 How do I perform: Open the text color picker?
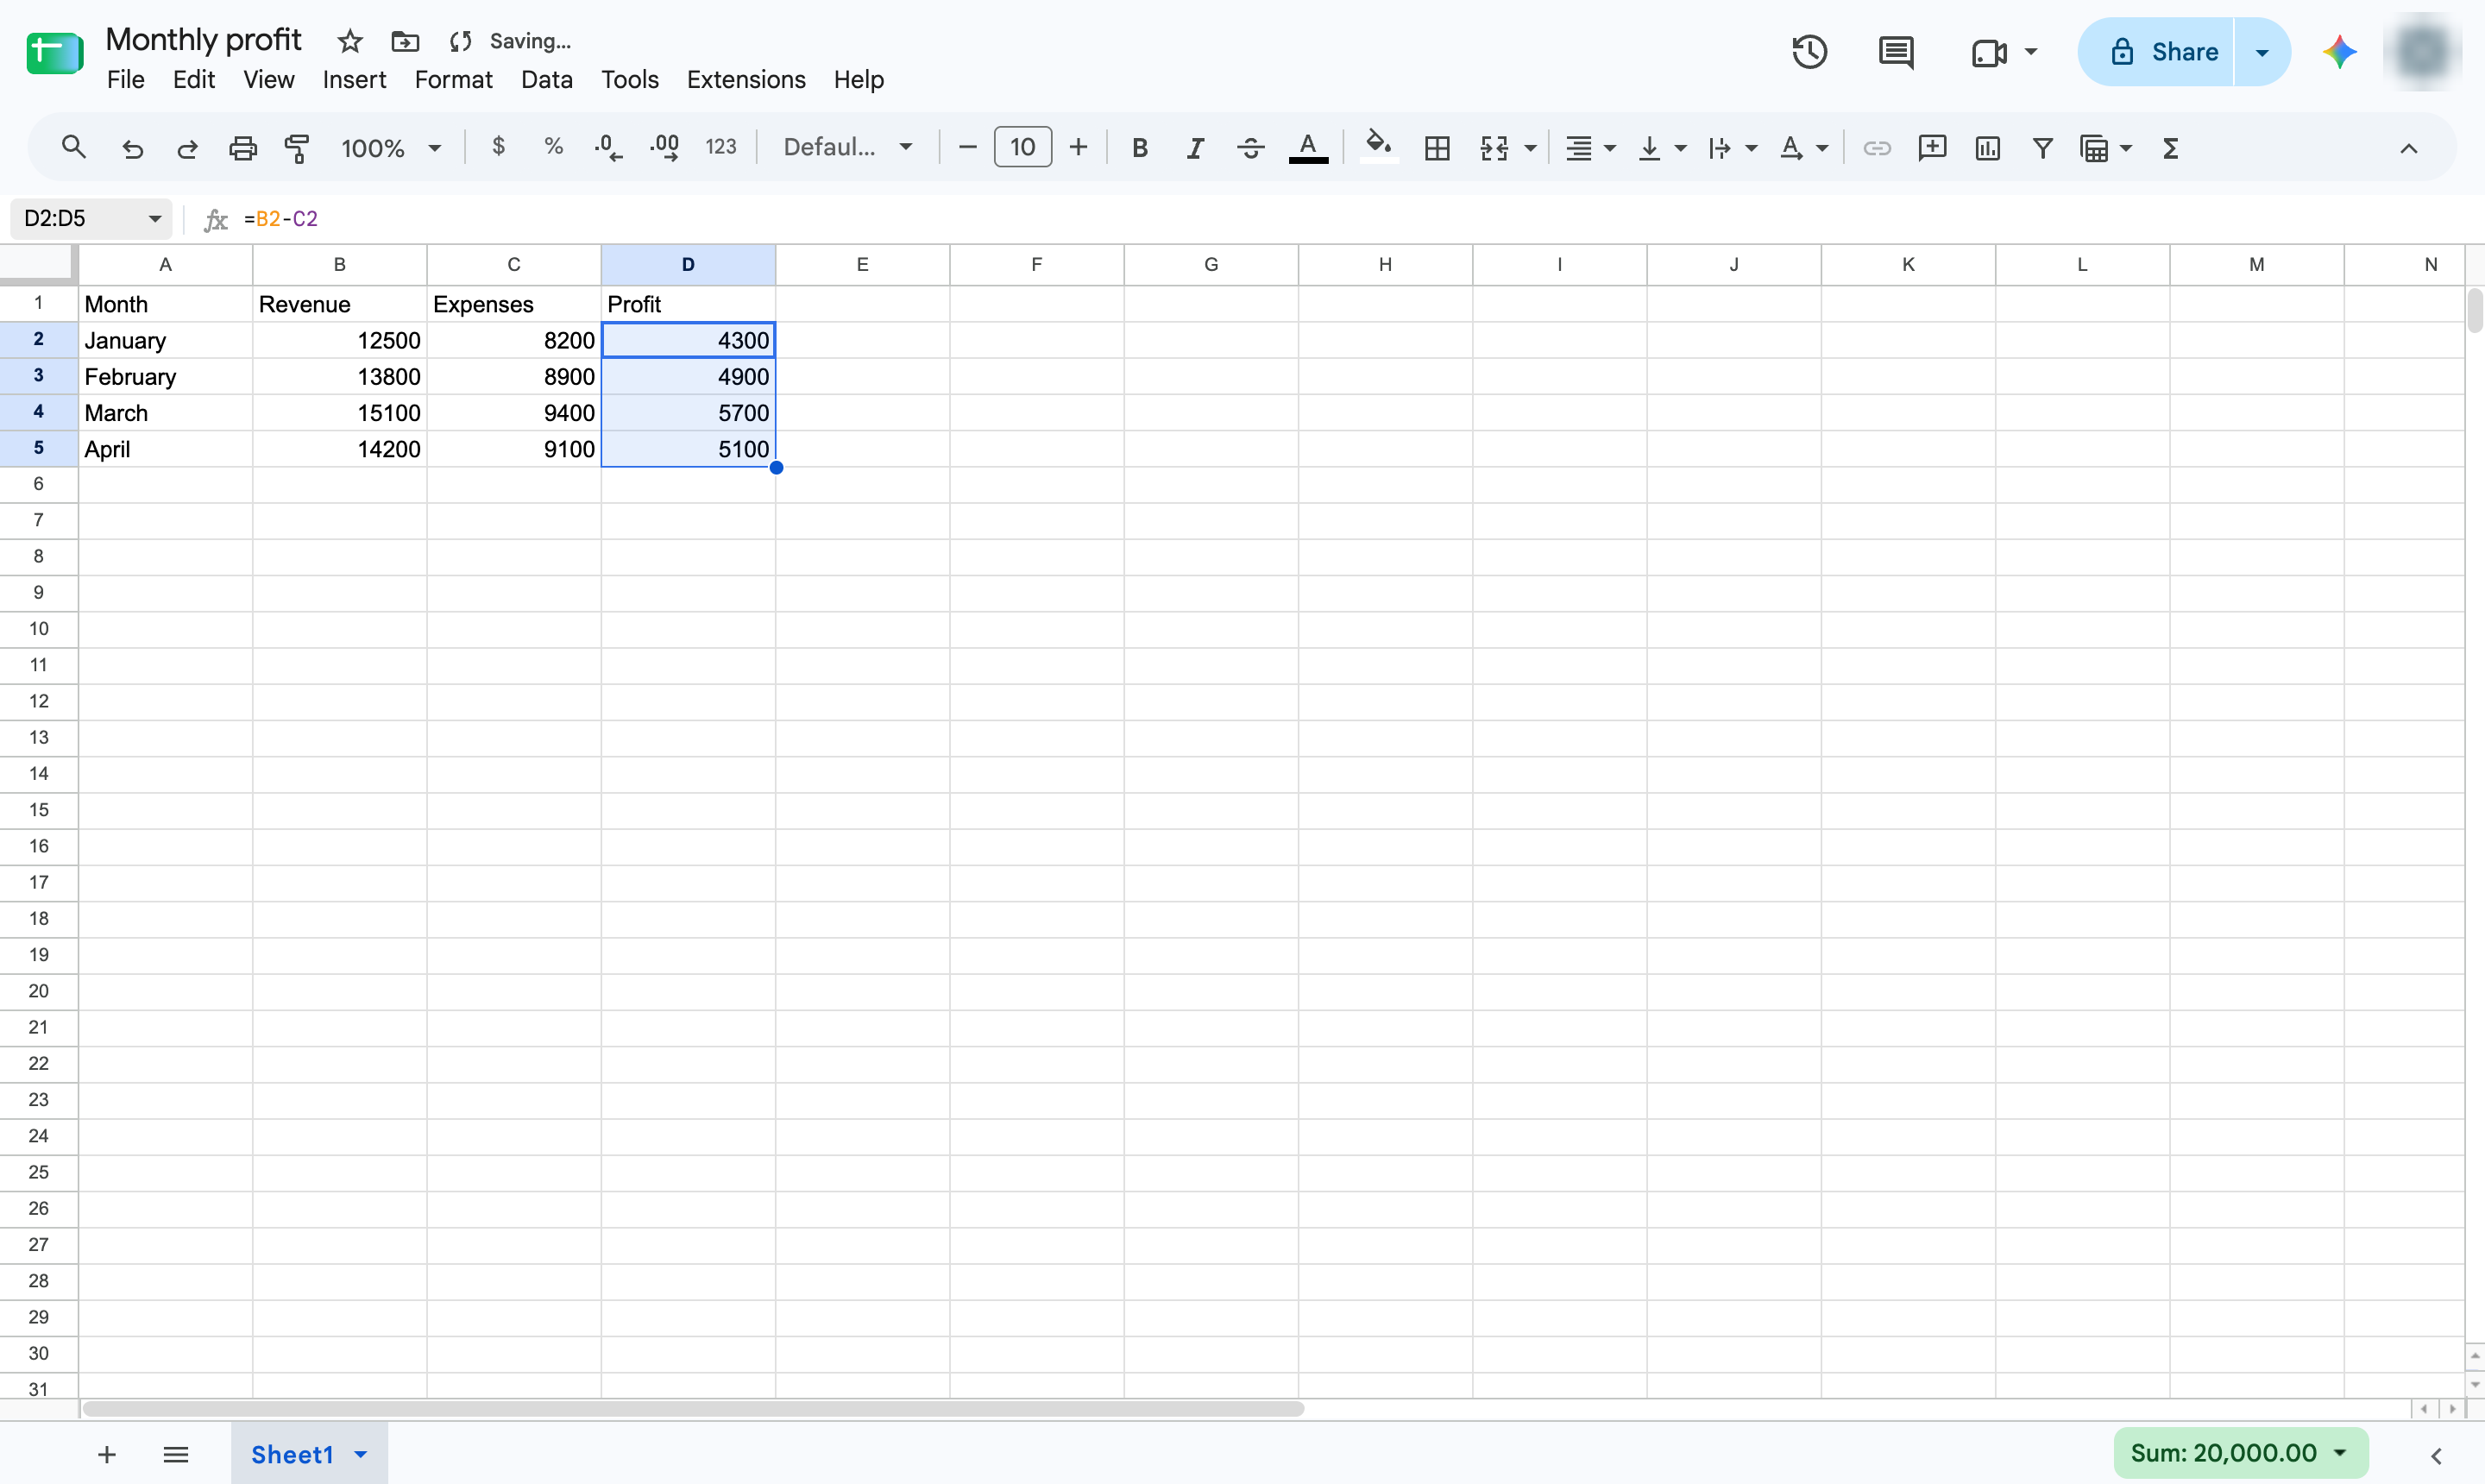coord(1308,148)
